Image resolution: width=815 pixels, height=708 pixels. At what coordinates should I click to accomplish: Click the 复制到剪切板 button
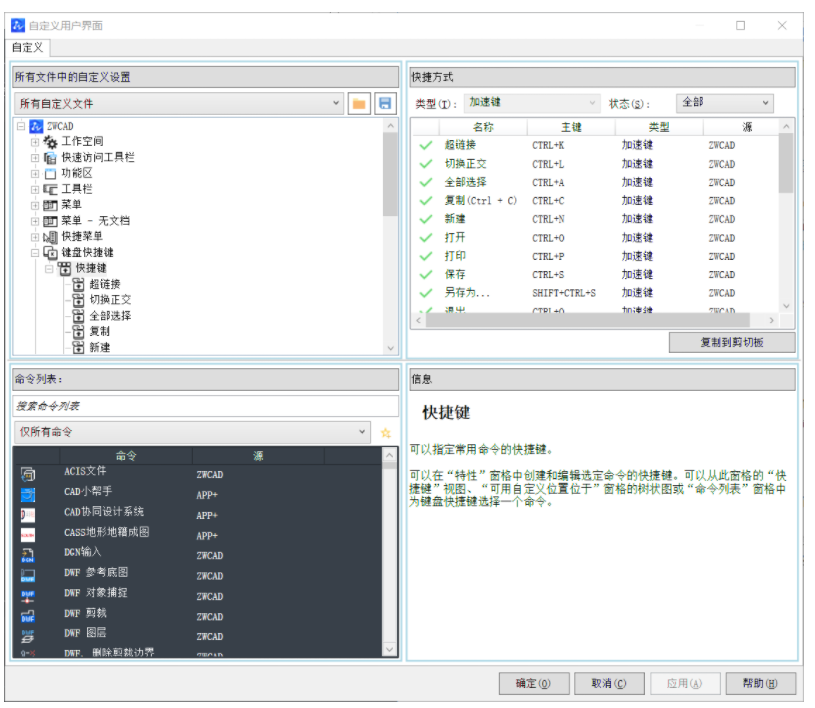[732, 343]
